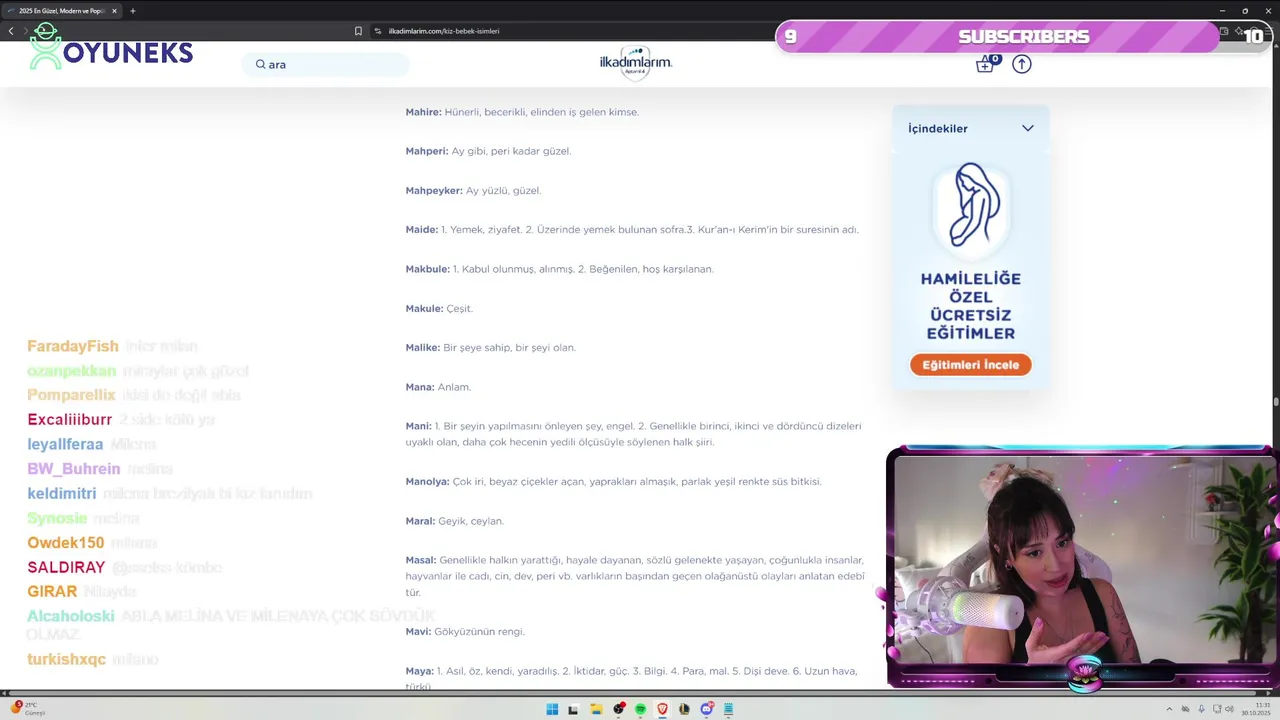Screen dimensions: 1280x720
Task: Open Windows Start menu
Action: pos(552,709)
